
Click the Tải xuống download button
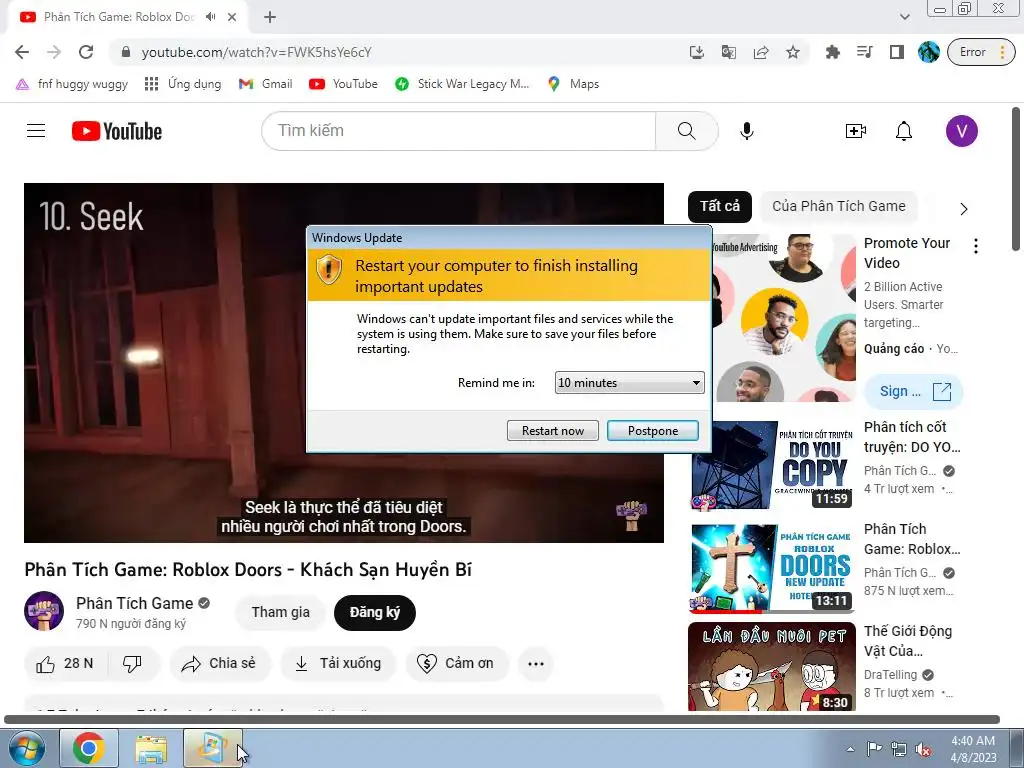(x=338, y=664)
